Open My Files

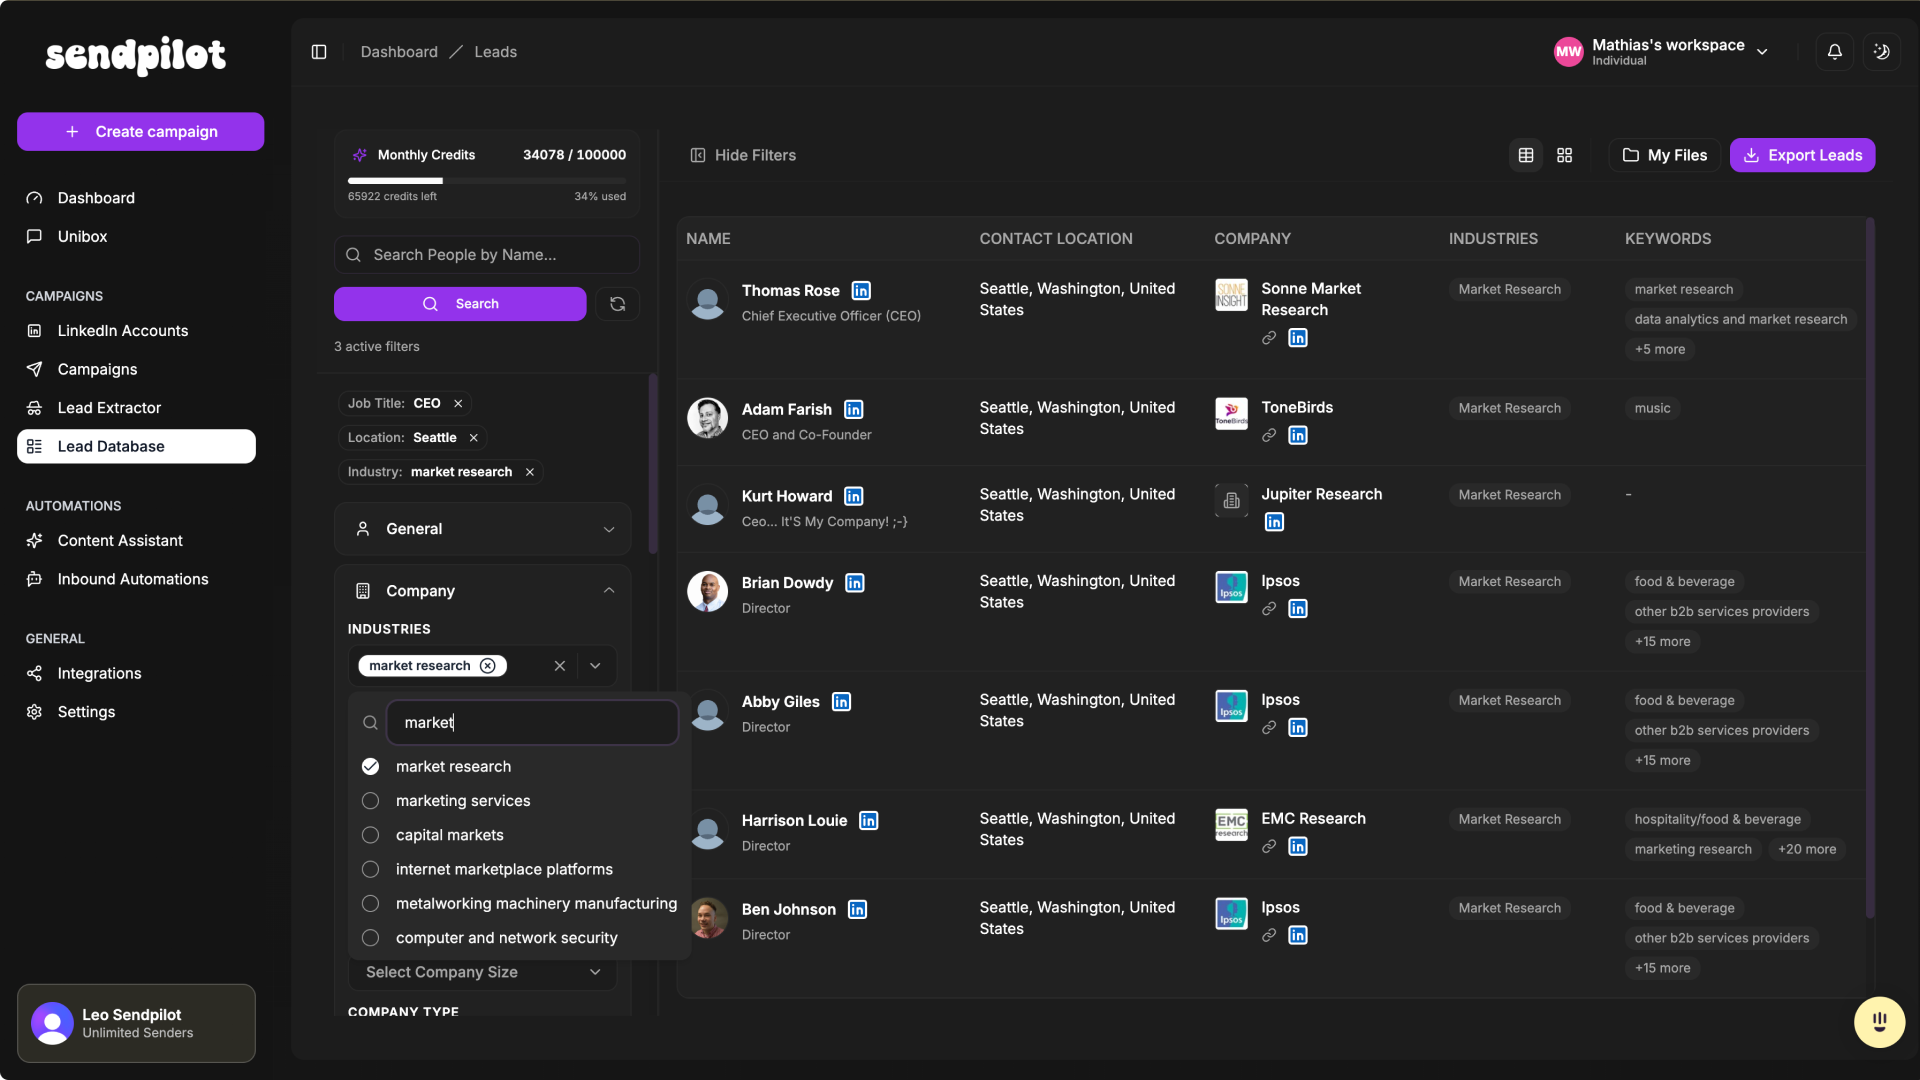pyautogui.click(x=1665, y=155)
